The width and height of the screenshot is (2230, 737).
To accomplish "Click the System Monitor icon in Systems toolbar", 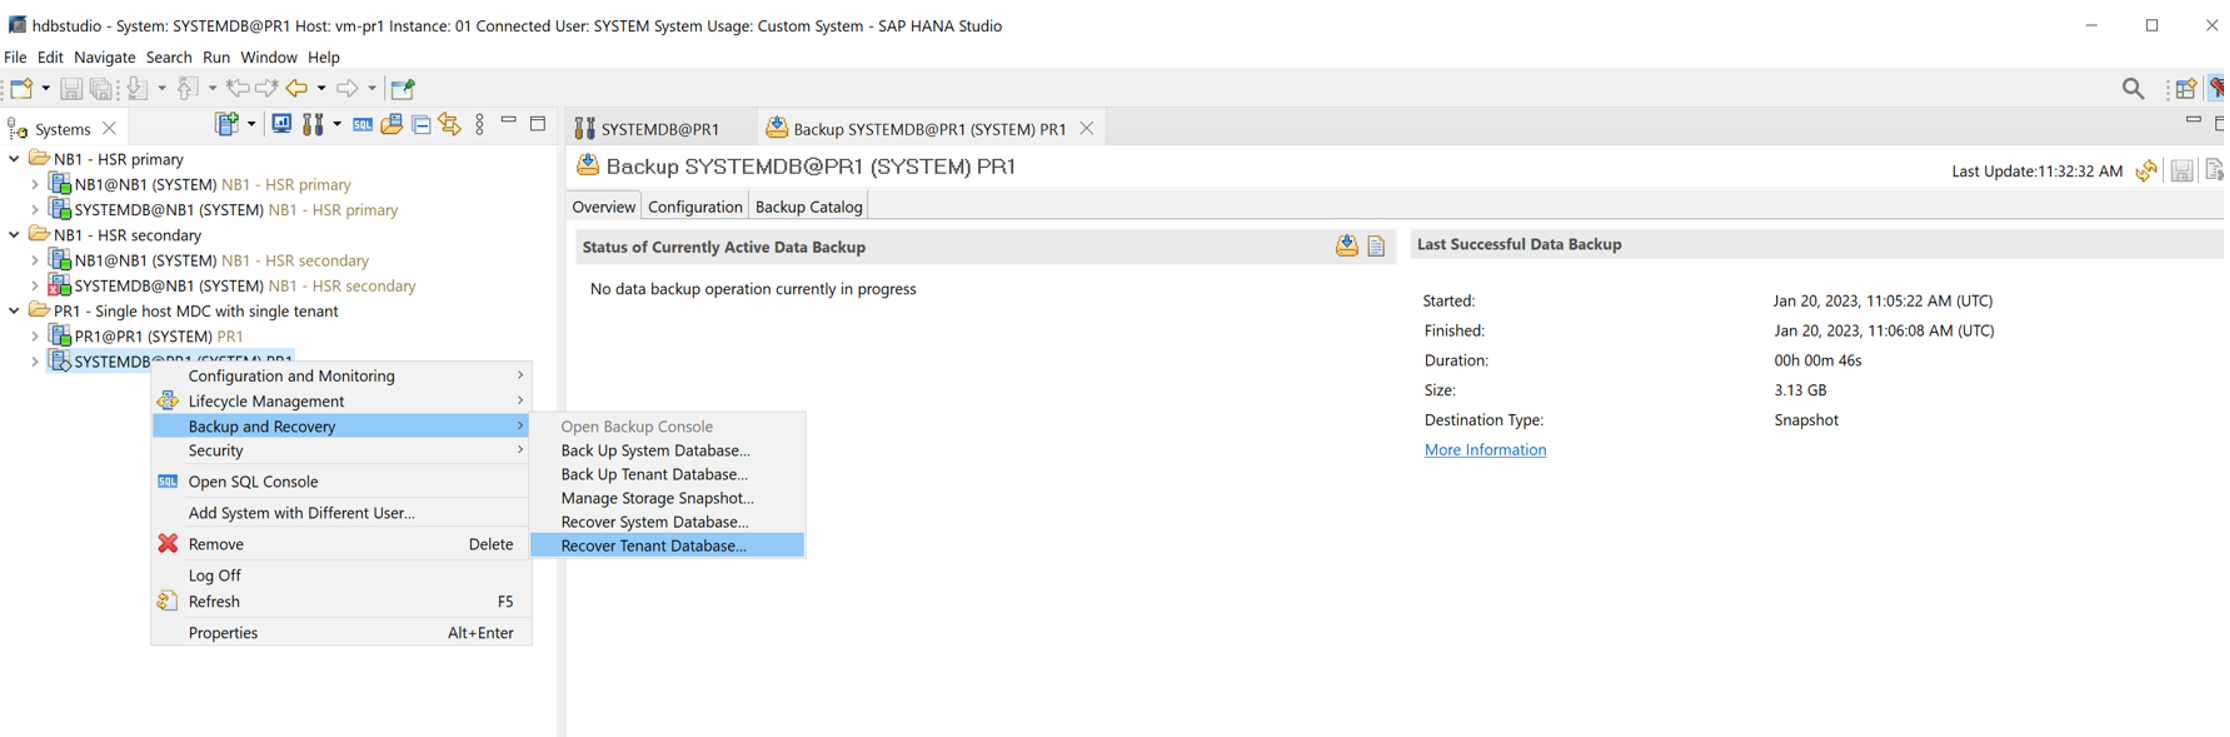I will (282, 125).
